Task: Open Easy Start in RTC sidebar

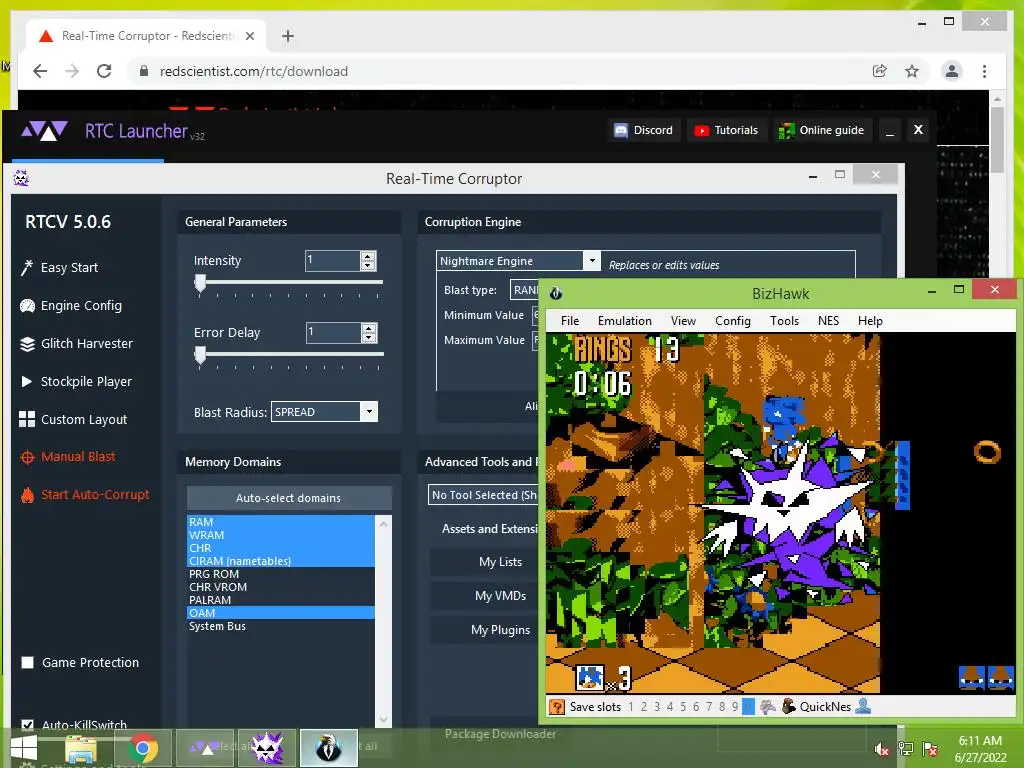Action: tap(59, 268)
